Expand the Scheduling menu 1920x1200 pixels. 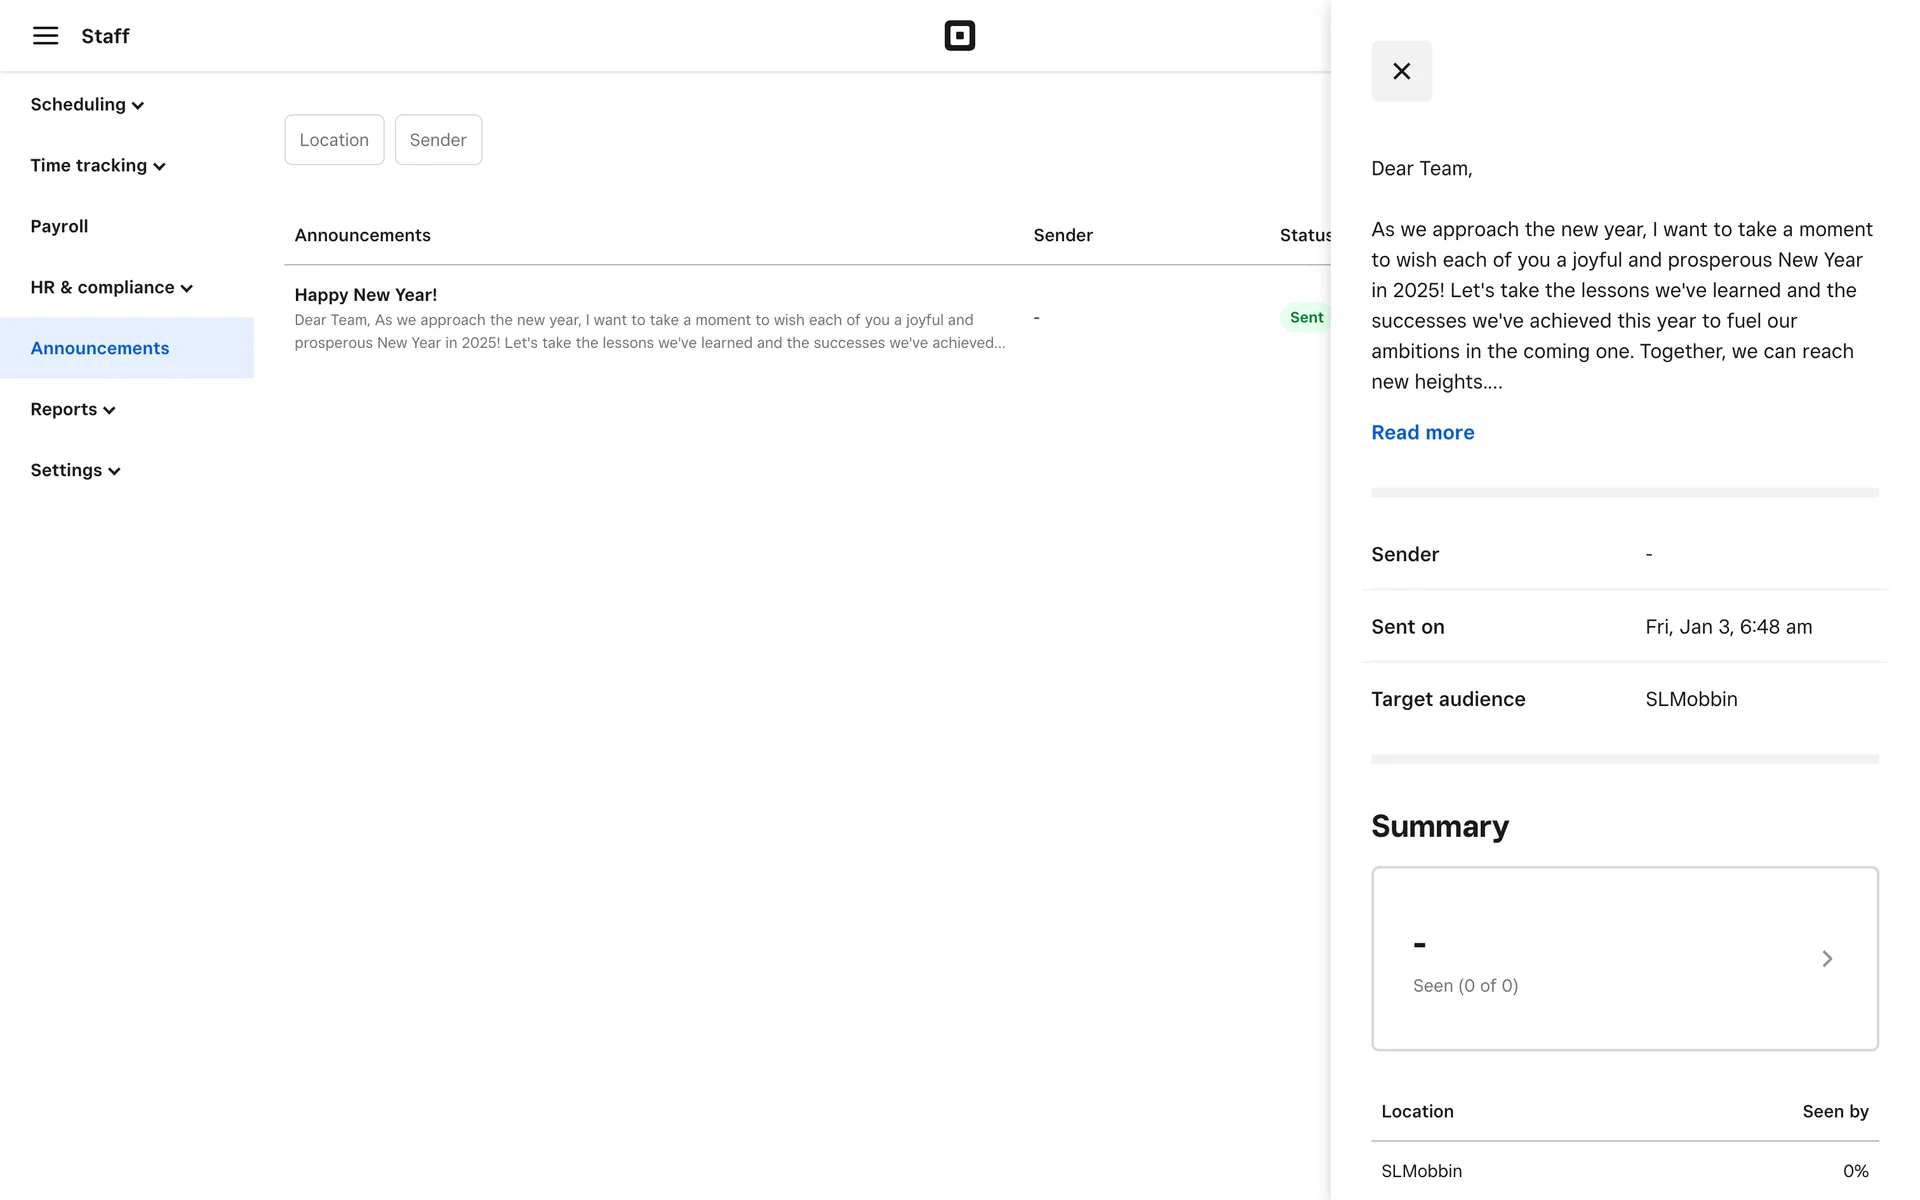click(x=87, y=105)
